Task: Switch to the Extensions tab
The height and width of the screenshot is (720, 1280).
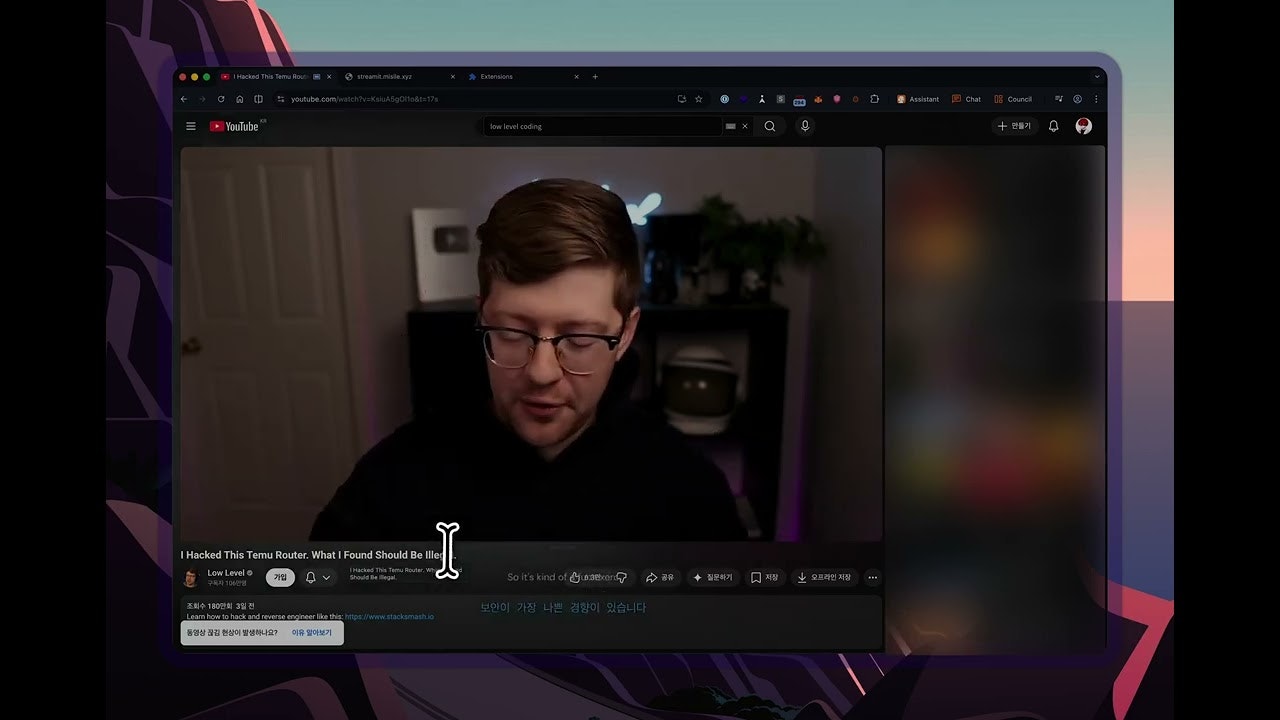Action: point(497,76)
